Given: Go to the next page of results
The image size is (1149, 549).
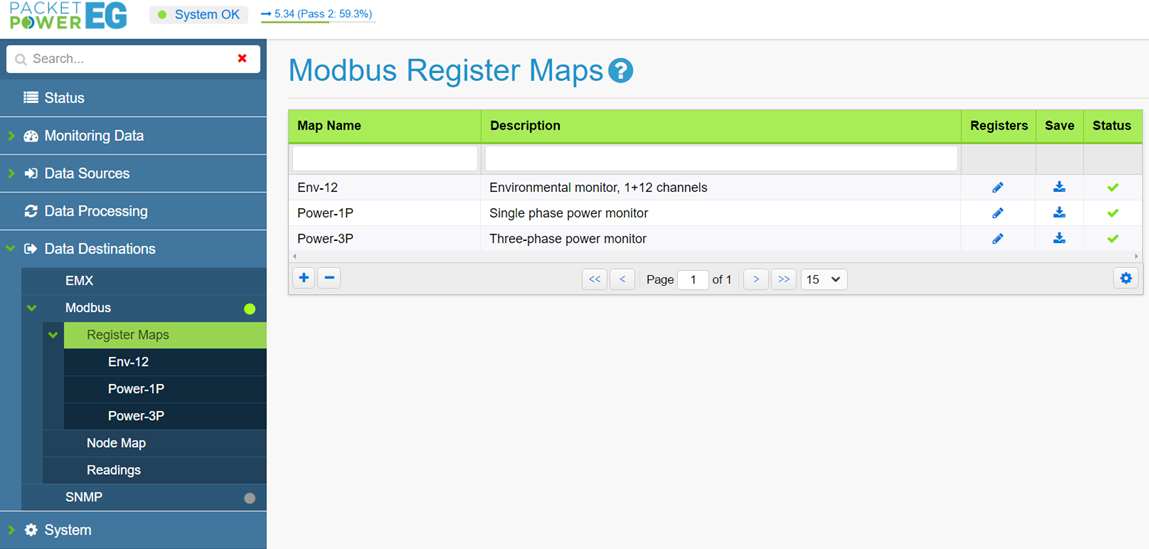Looking at the screenshot, I should click(756, 280).
